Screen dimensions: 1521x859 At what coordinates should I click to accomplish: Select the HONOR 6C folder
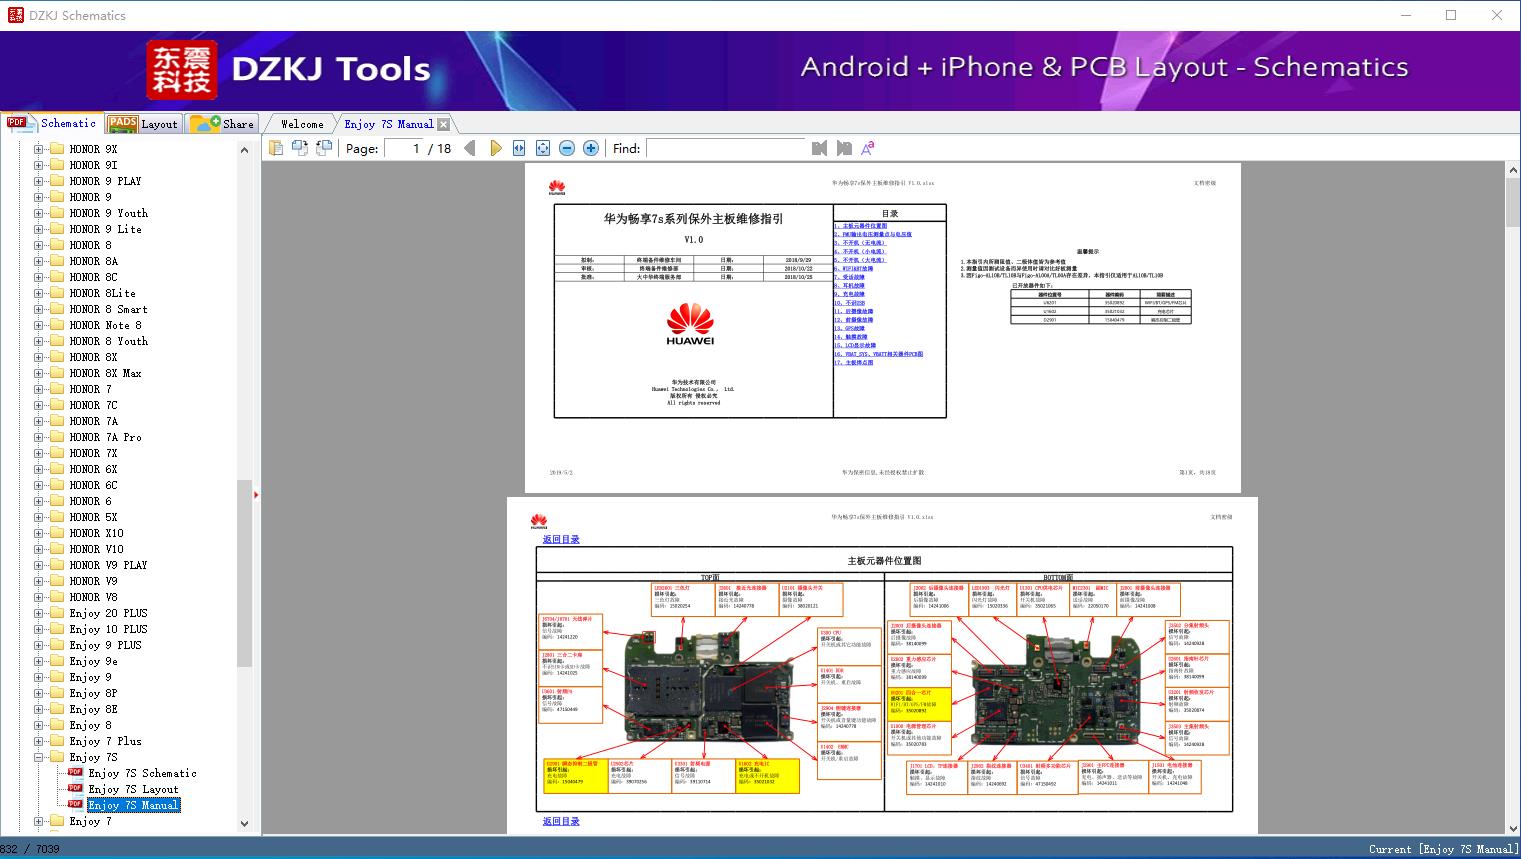pos(93,485)
